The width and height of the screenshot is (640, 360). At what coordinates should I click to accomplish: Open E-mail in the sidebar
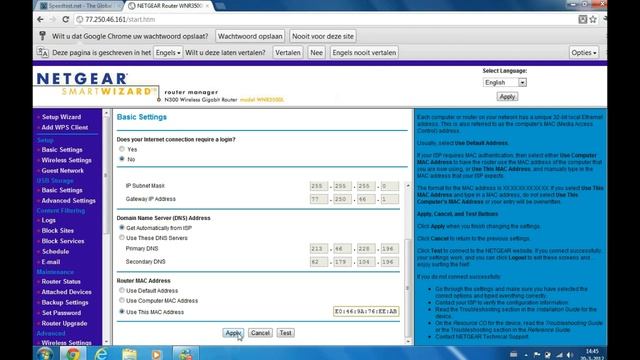pos(51,262)
